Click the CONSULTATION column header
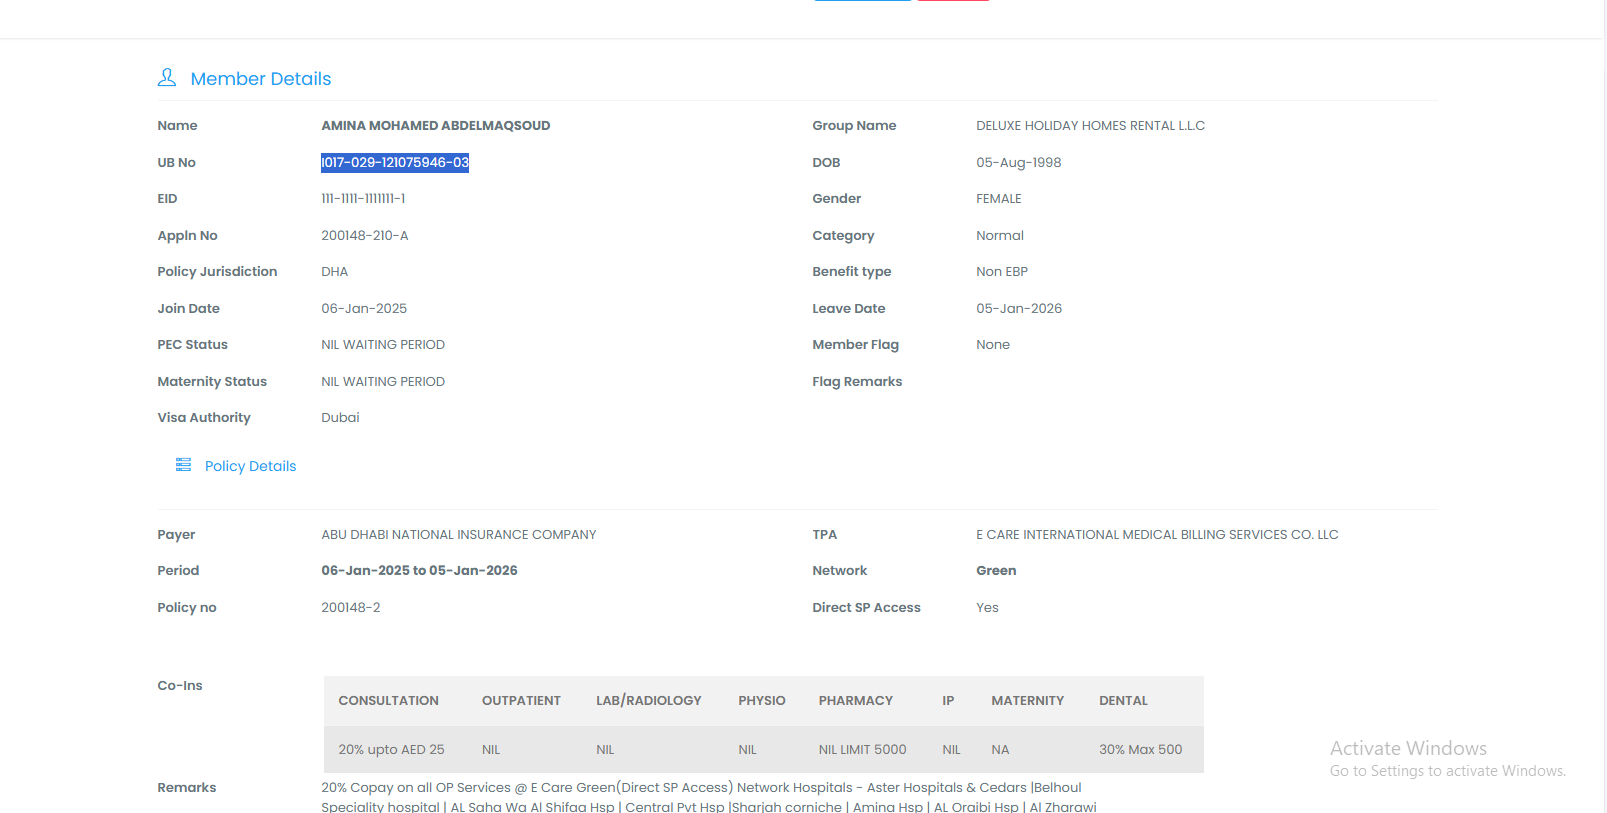1607x813 pixels. pyautogui.click(x=388, y=701)
